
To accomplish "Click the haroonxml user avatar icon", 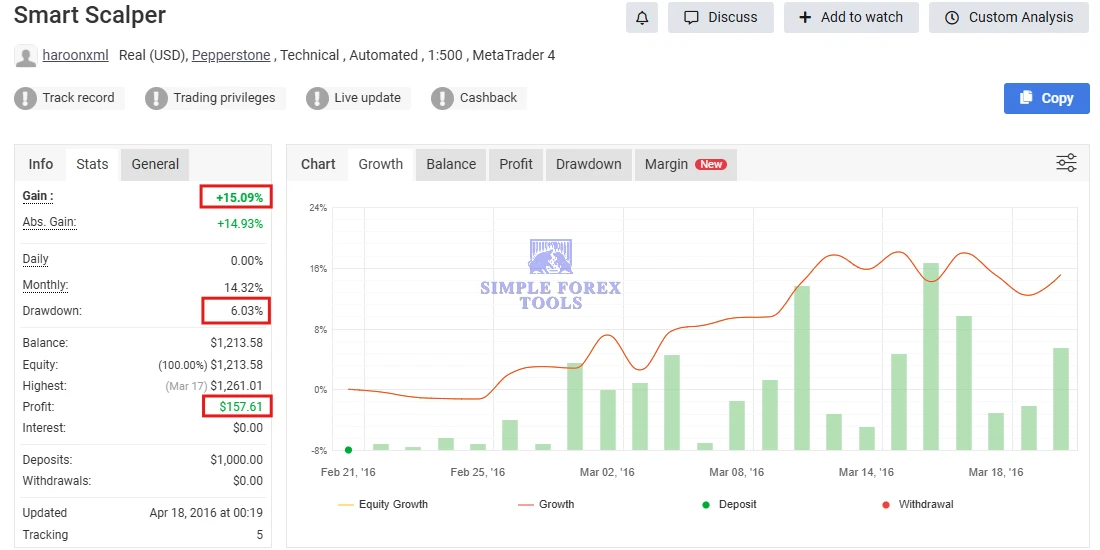I will click(25, 56).
